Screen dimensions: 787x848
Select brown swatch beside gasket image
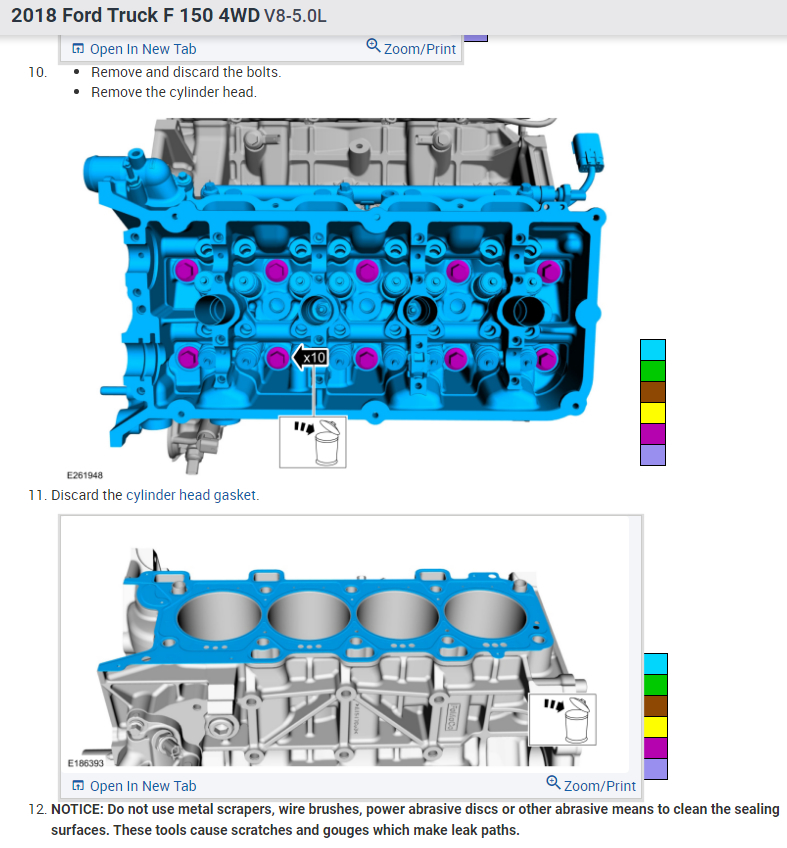(x=656, y=706)
